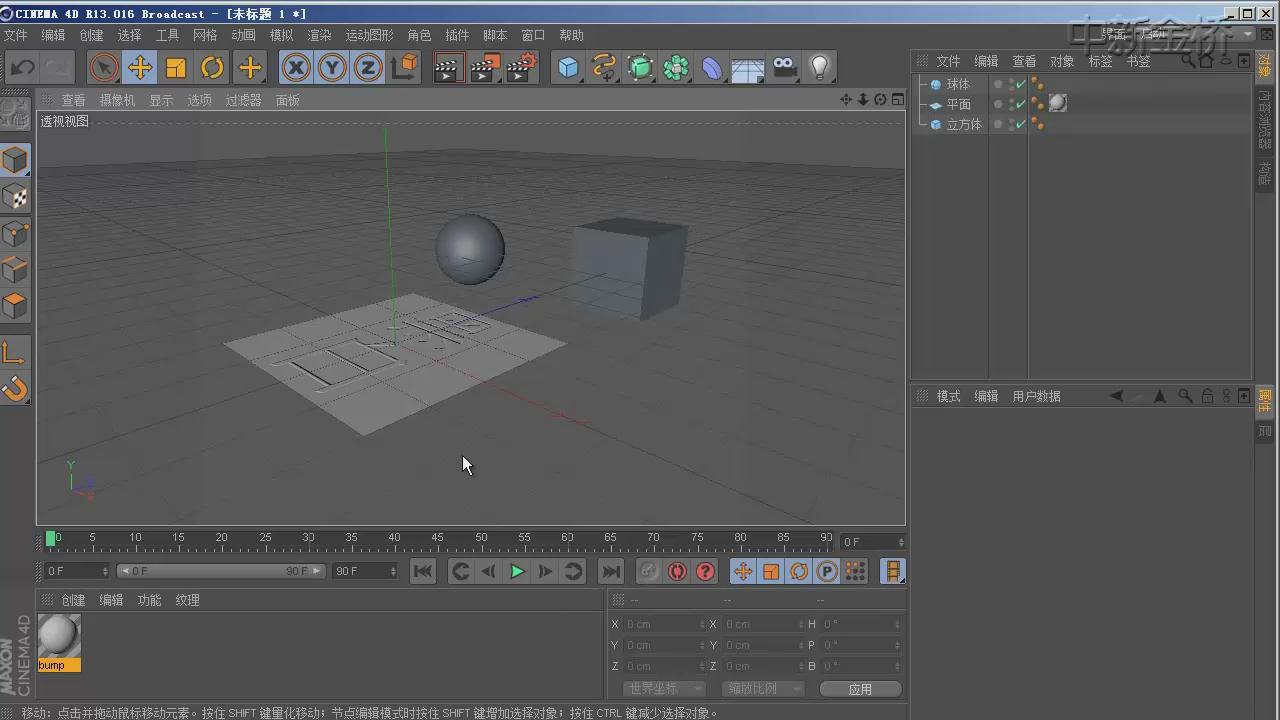Open the 模拟 menu
Viewport: 1280px width, 720px height.
(282, 35)
